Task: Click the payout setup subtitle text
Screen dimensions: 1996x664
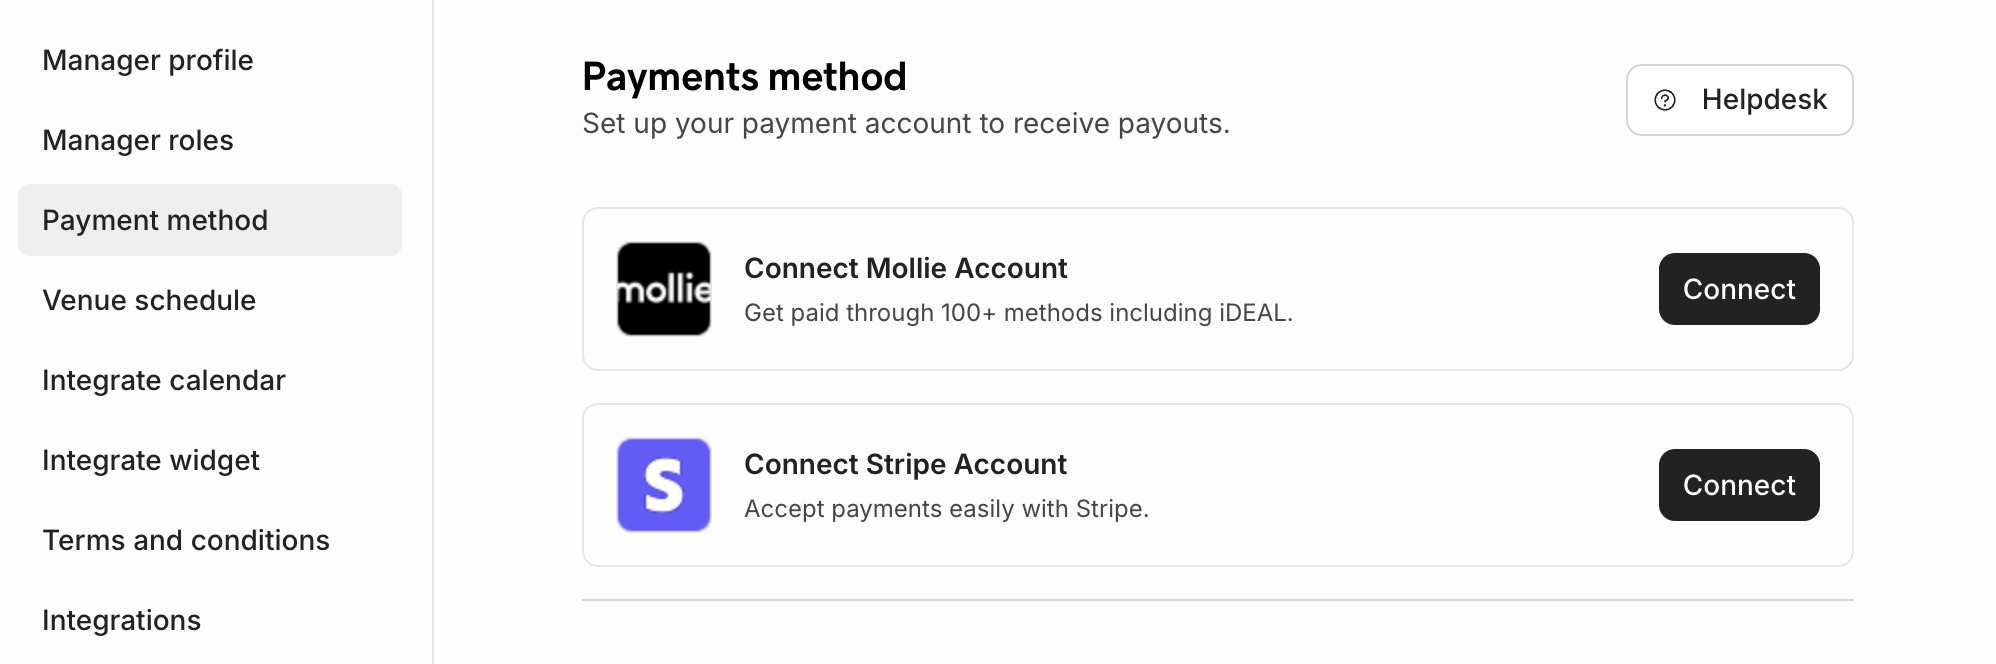Action: 906,124
